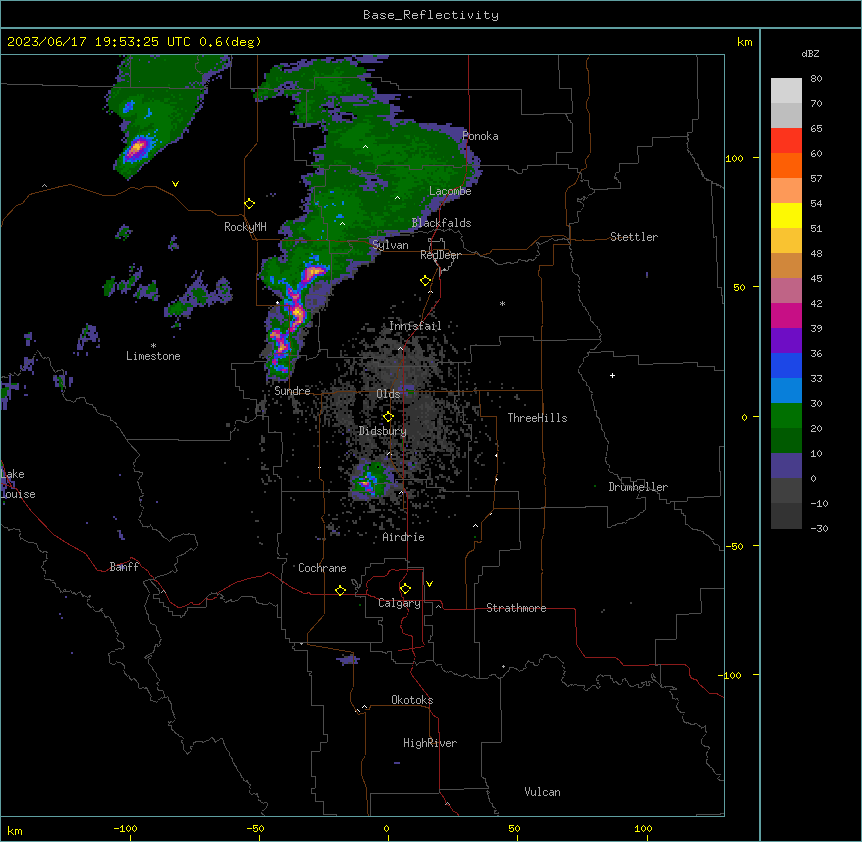
Task: Click the dBZ legend heading
Action: [810, 53]
